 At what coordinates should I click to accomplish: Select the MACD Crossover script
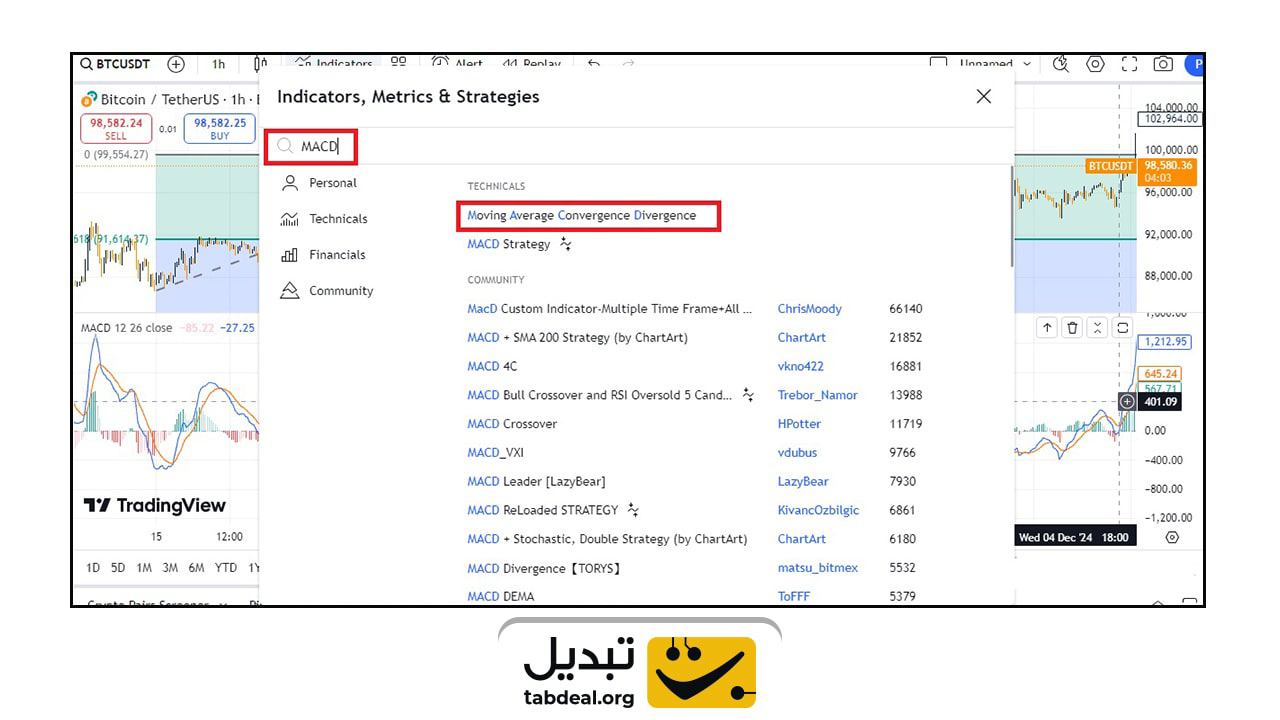(x=512, y=424)
